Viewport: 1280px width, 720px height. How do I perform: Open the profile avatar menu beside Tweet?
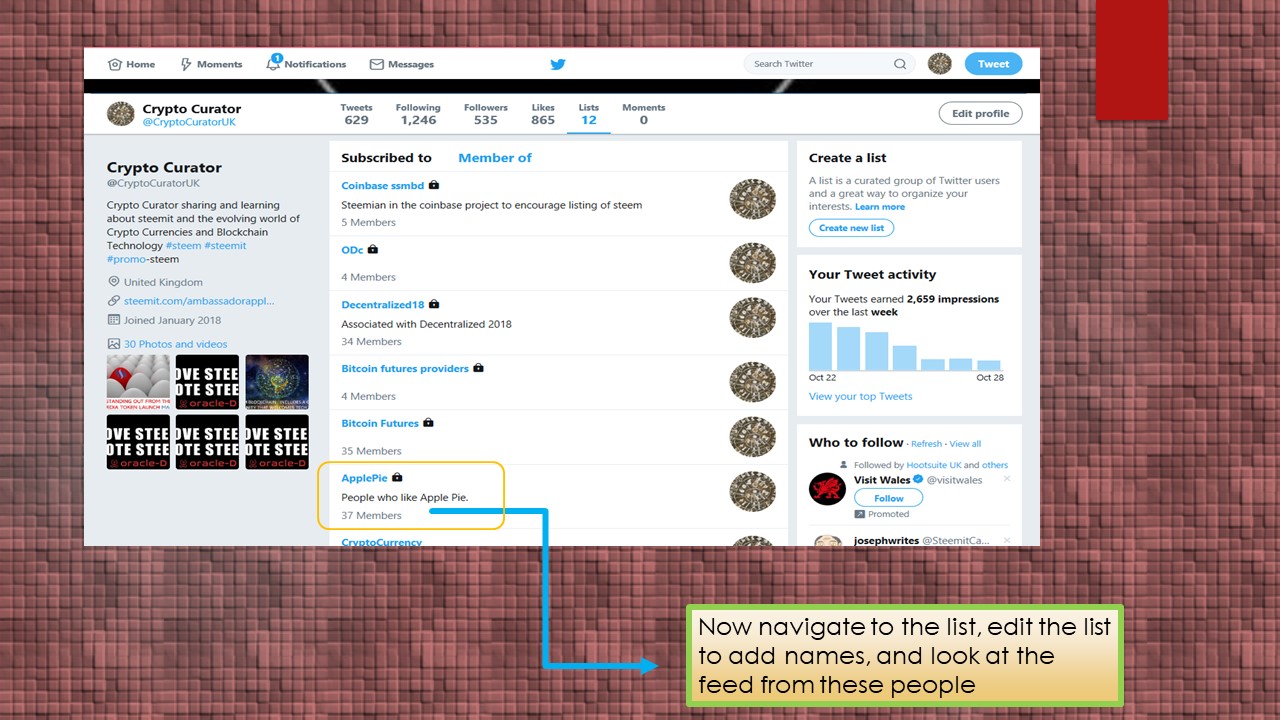[940, 64]
